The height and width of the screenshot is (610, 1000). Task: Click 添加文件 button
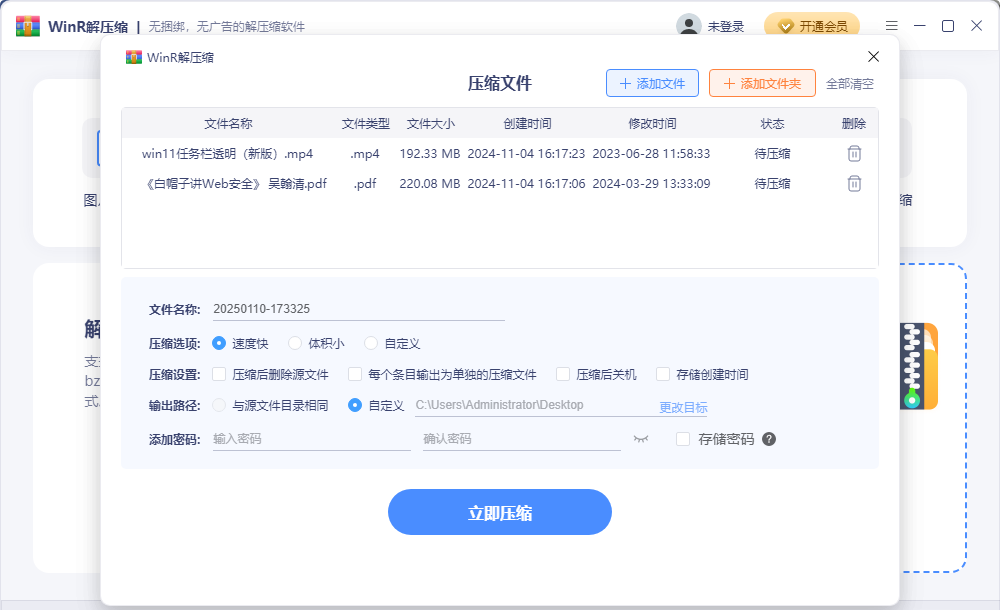(x=652, y=84)
